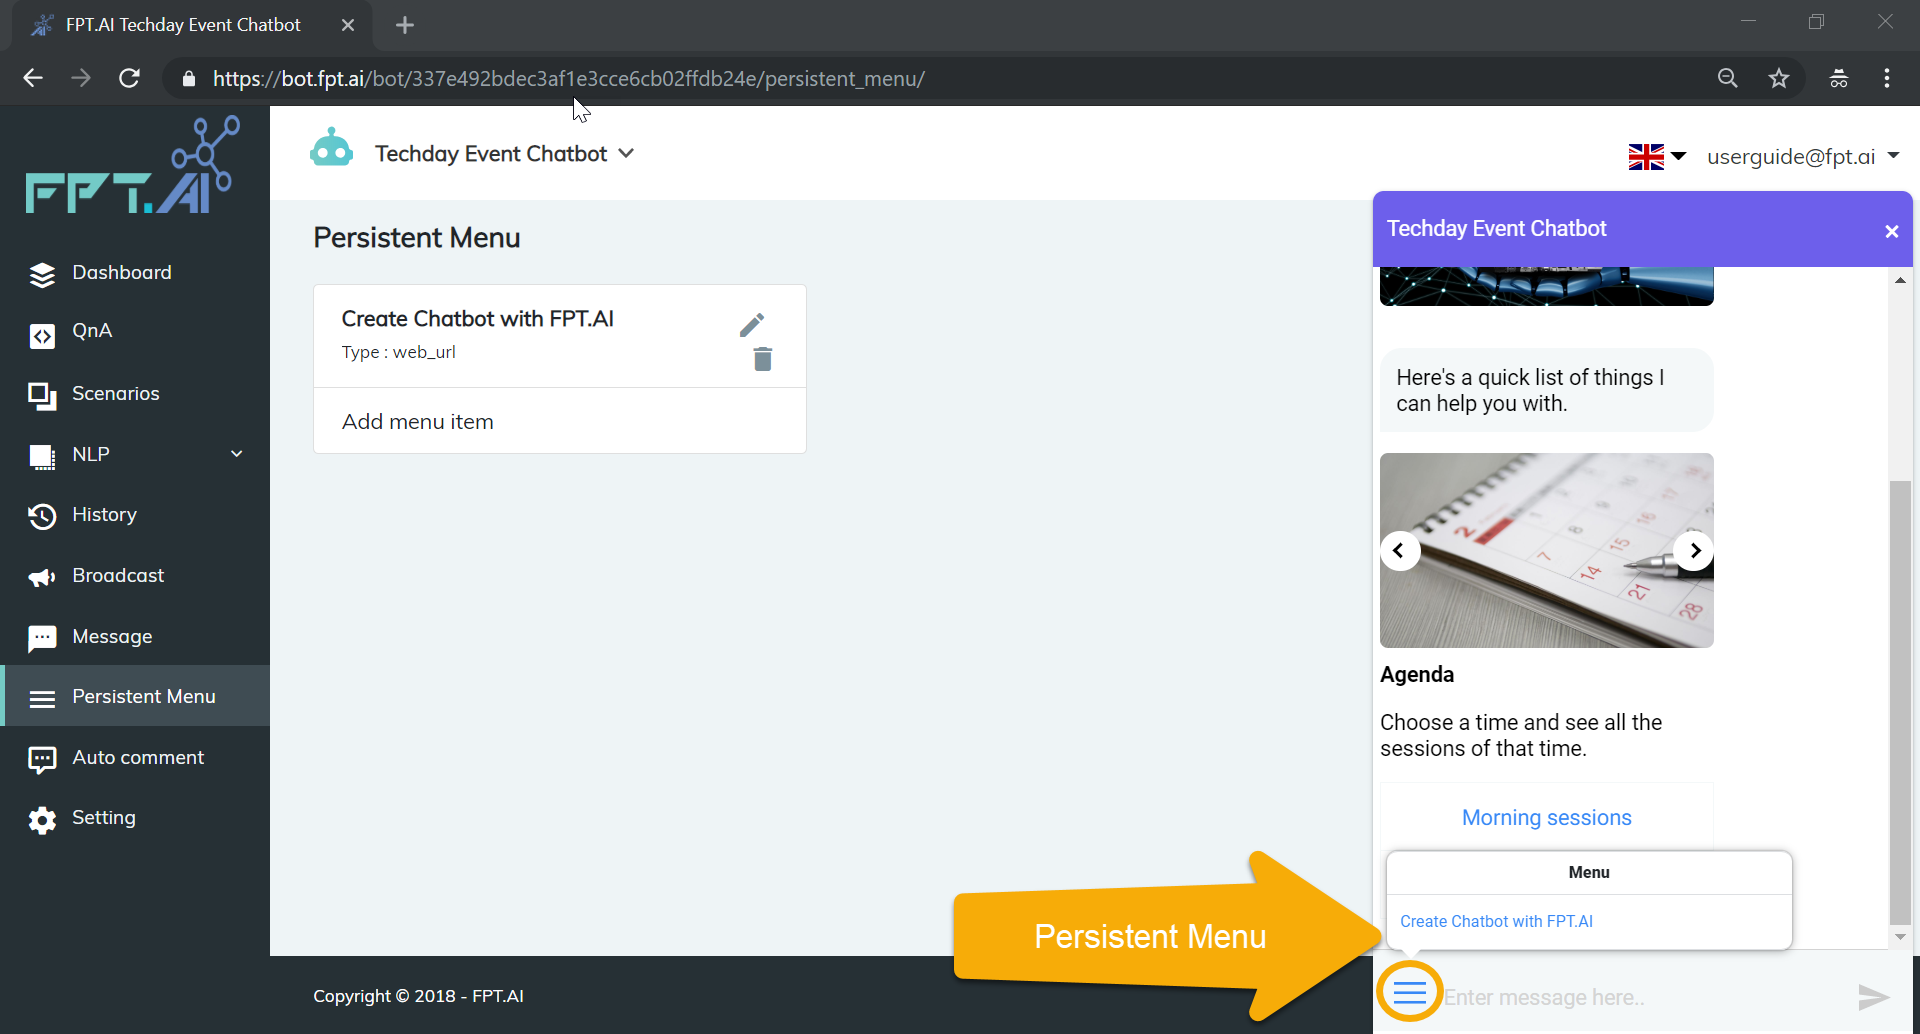
Task: Click the chat scroll up arrow
Action: (x=1900, y=280)
